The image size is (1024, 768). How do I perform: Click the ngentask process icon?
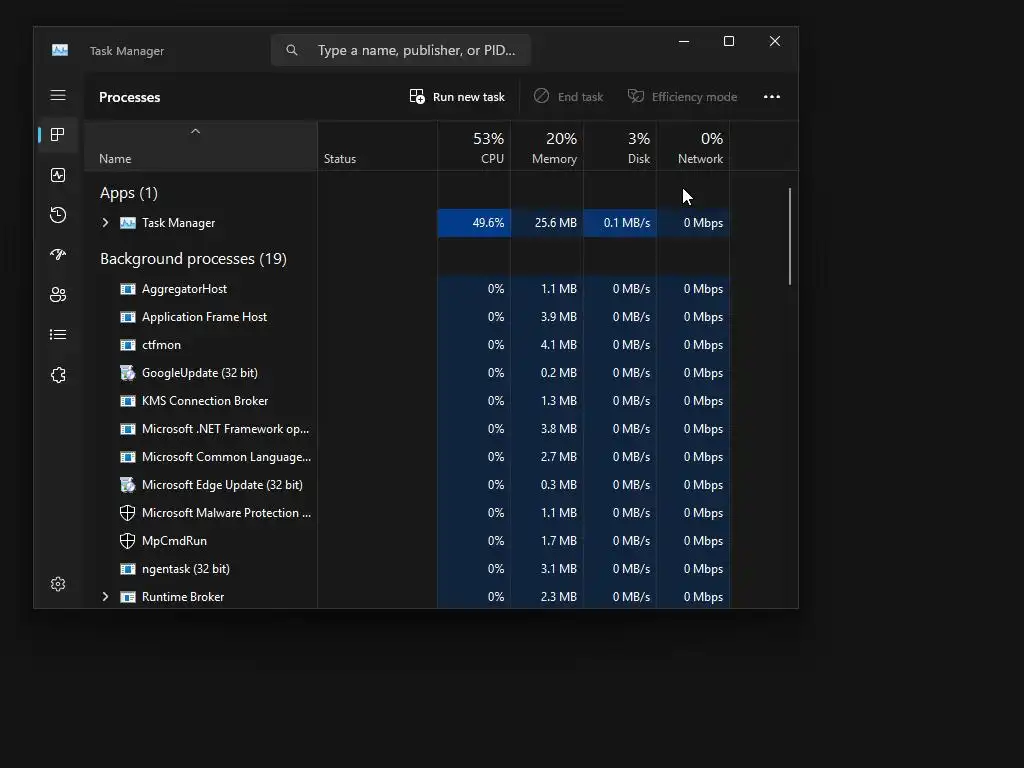click(128, 569)
